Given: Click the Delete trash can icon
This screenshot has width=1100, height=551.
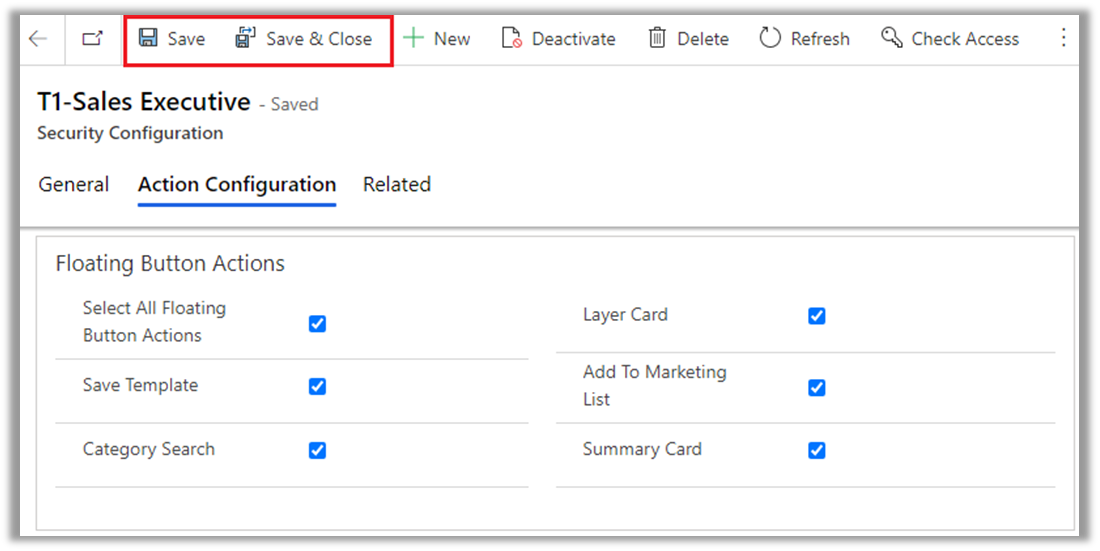Looking at the screenshot, I should (x=657, y=39).
